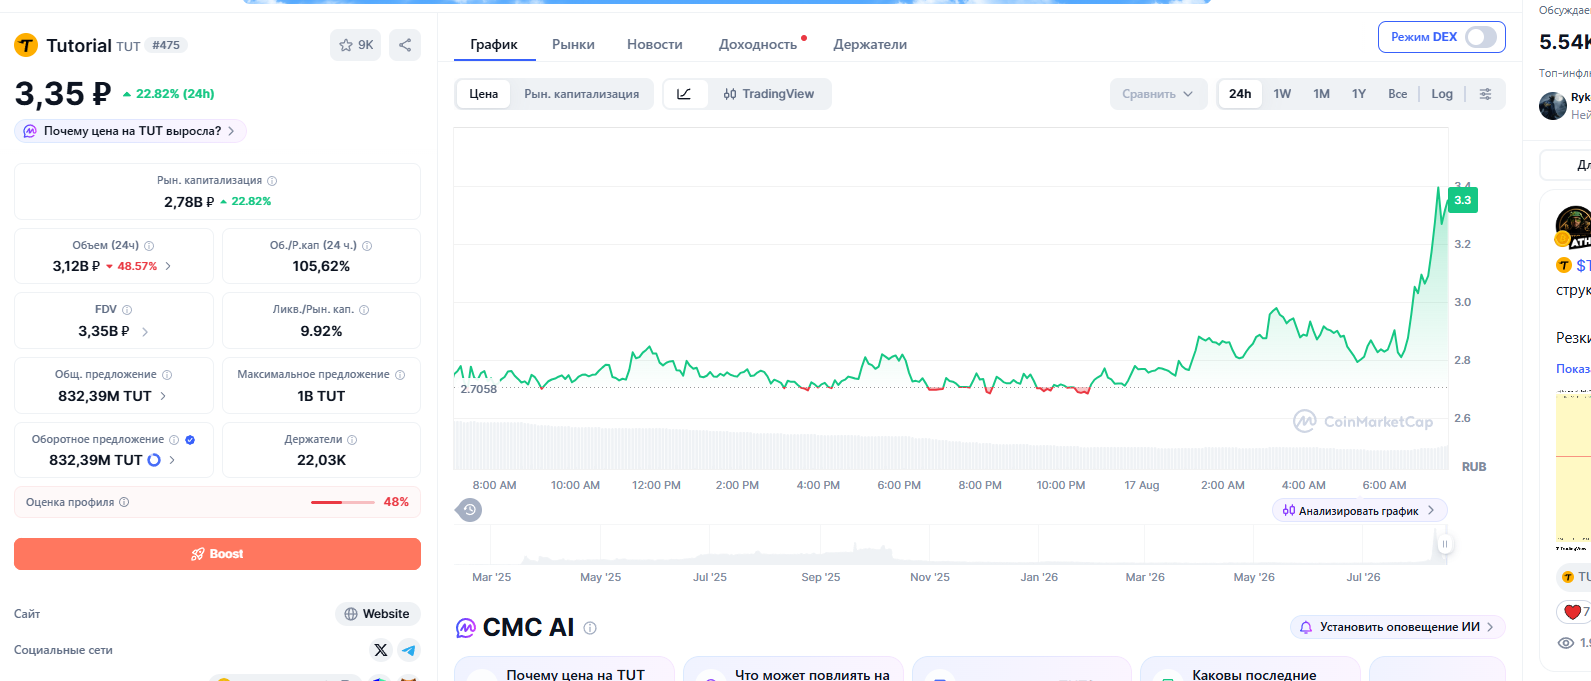The height and width of the screenshot is (681, 1591).
Task: Open Установить оповещение ИИ
Action: click(1397, 627)
